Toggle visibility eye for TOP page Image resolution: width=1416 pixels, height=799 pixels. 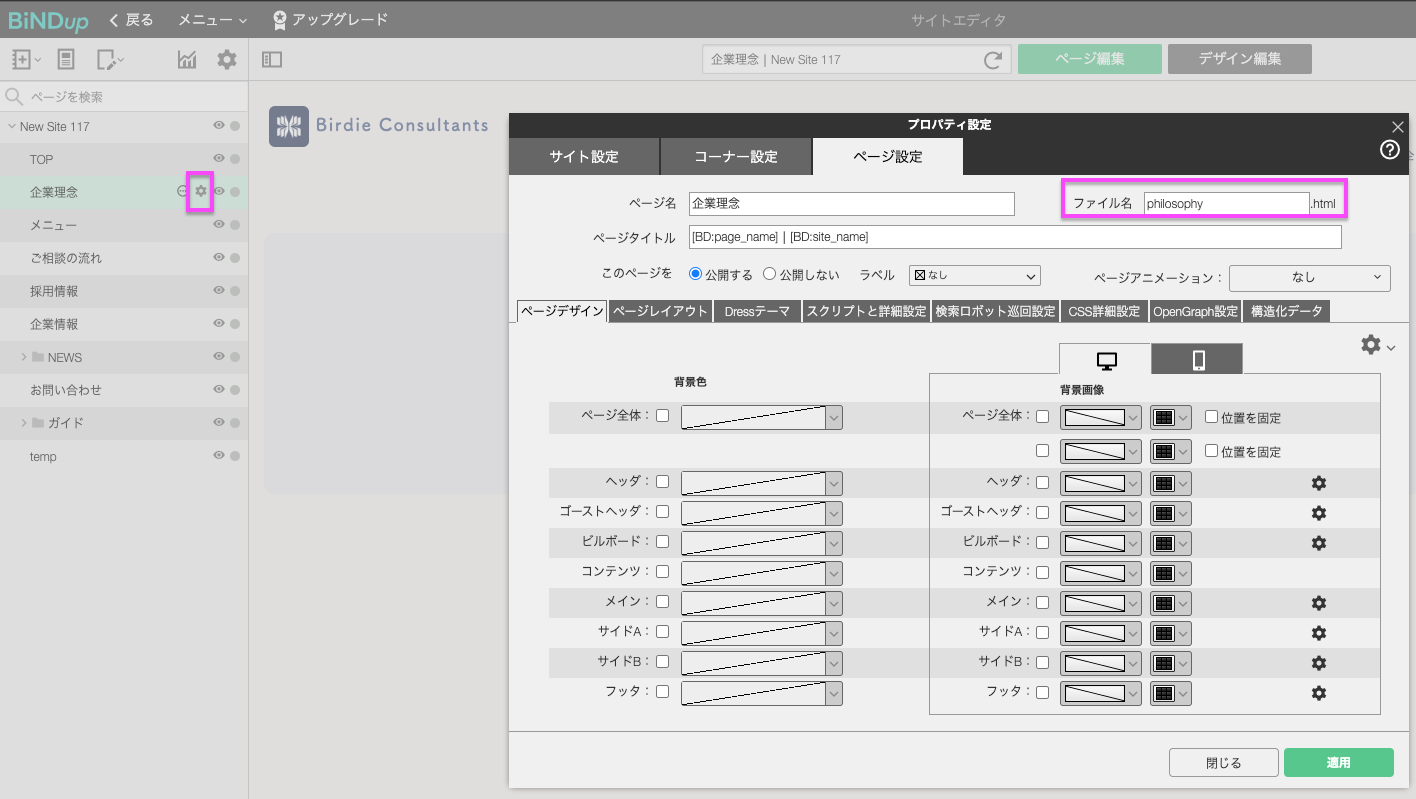pyautogui.click(x=218, y=159)
